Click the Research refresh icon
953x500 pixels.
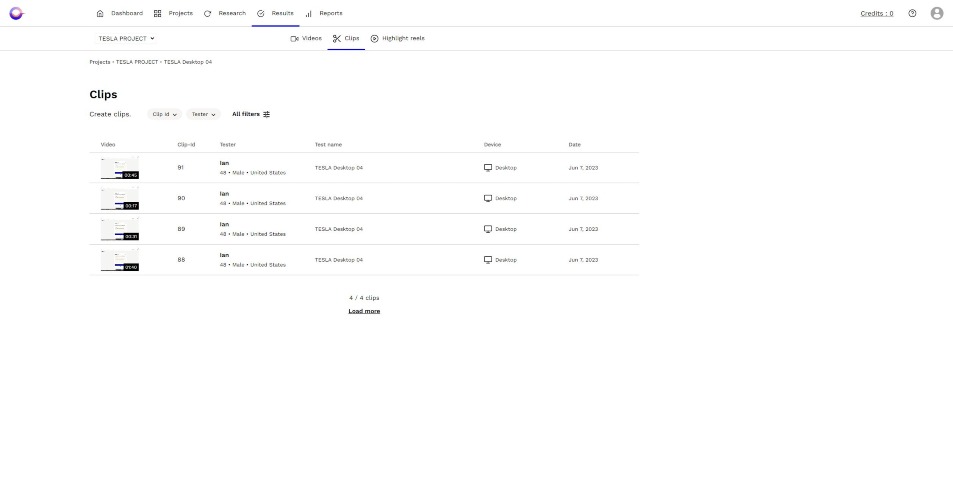coord(207,13)
